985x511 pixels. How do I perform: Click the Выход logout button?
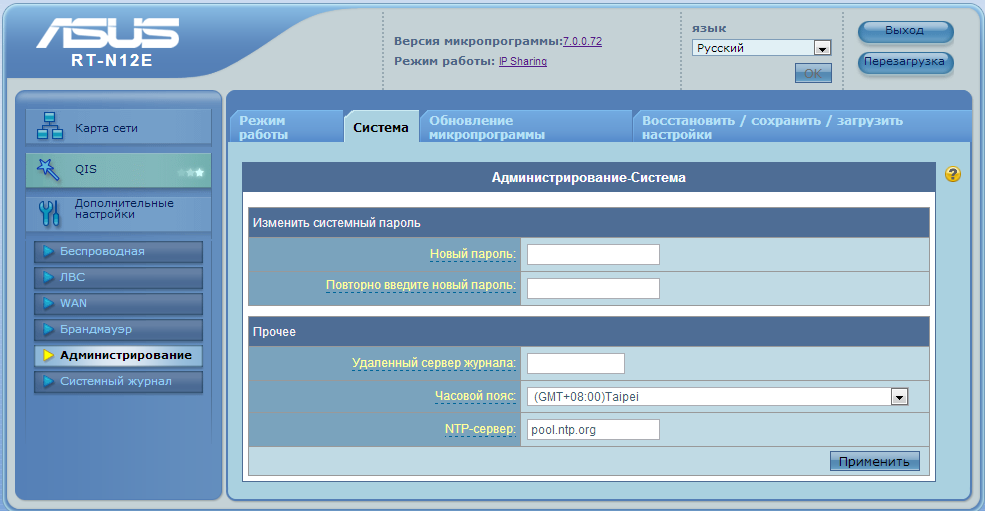(x=904, y=31)
